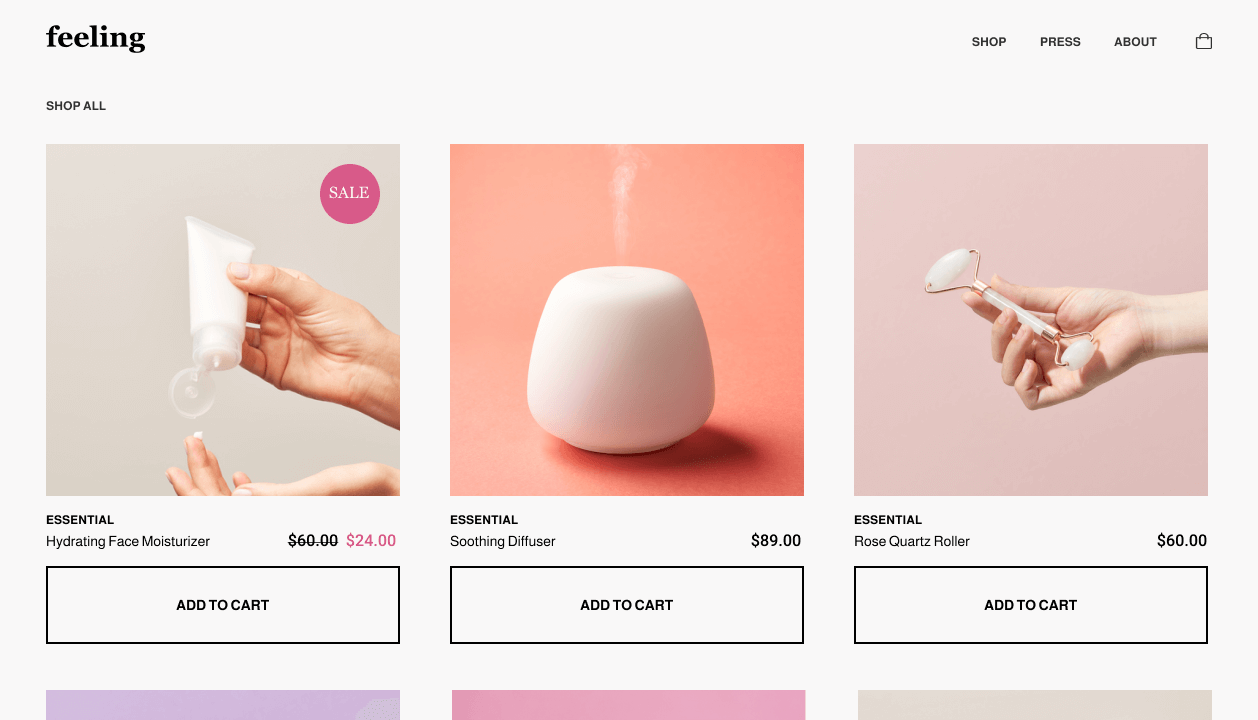Open the shopping bag cart icon
The image size is (1258, 720).
(x=1204, y=41)
